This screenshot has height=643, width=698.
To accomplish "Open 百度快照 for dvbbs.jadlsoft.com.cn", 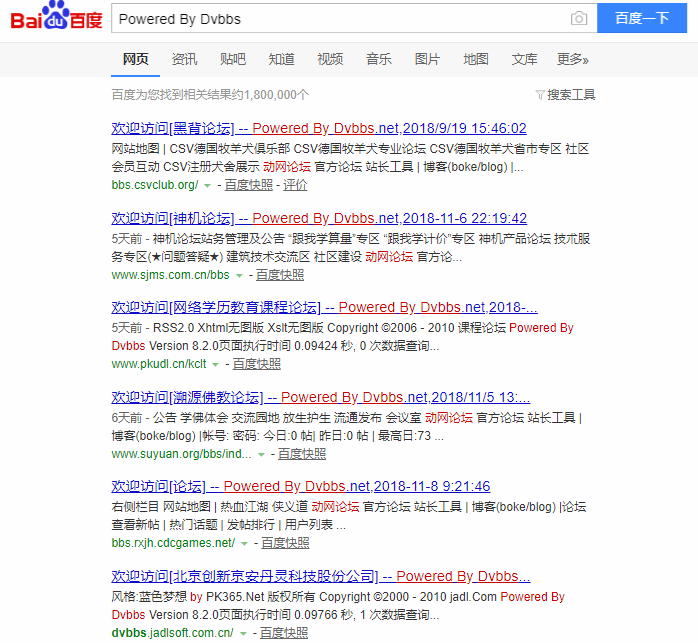I will click(284, 633).
